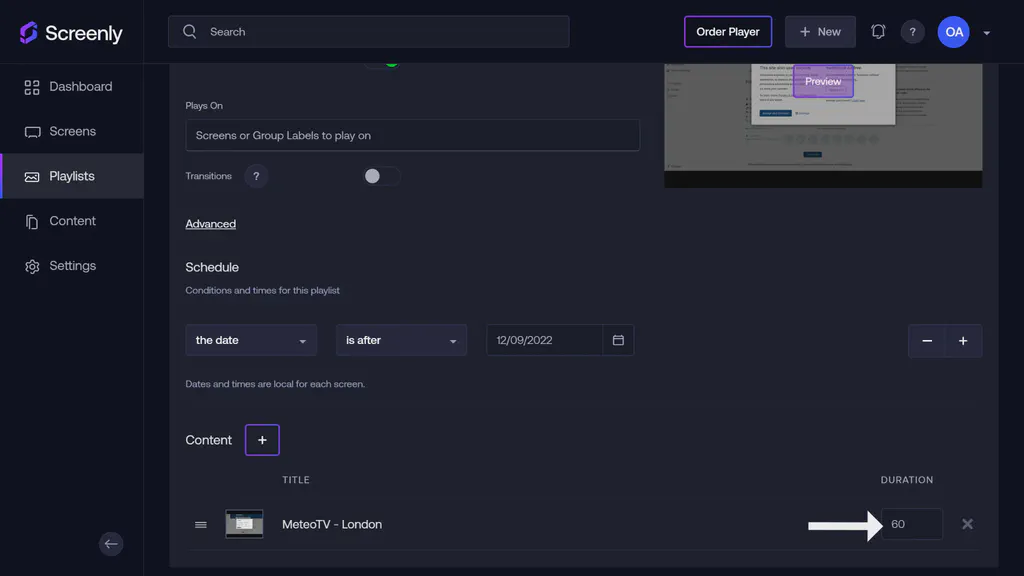Click the duration field showing 60
The width and height of the screenshot is (1024, 576).
911,524
